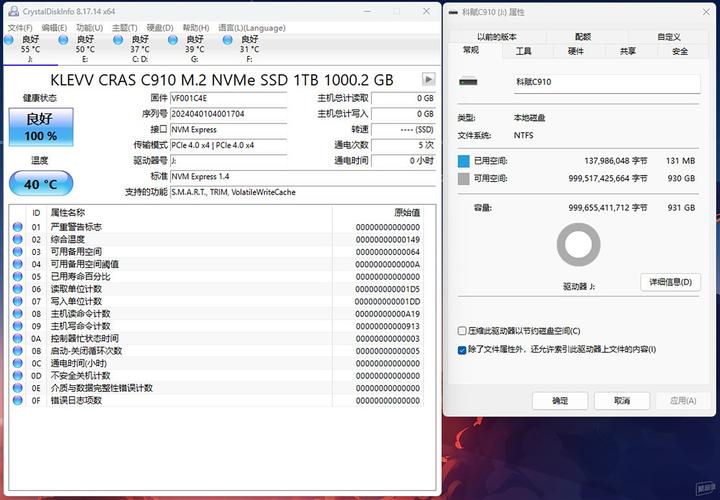The height and width of the screenshot is (500, 720).
Task: Open the 主题(T) menu
Action: pos(125,28)
